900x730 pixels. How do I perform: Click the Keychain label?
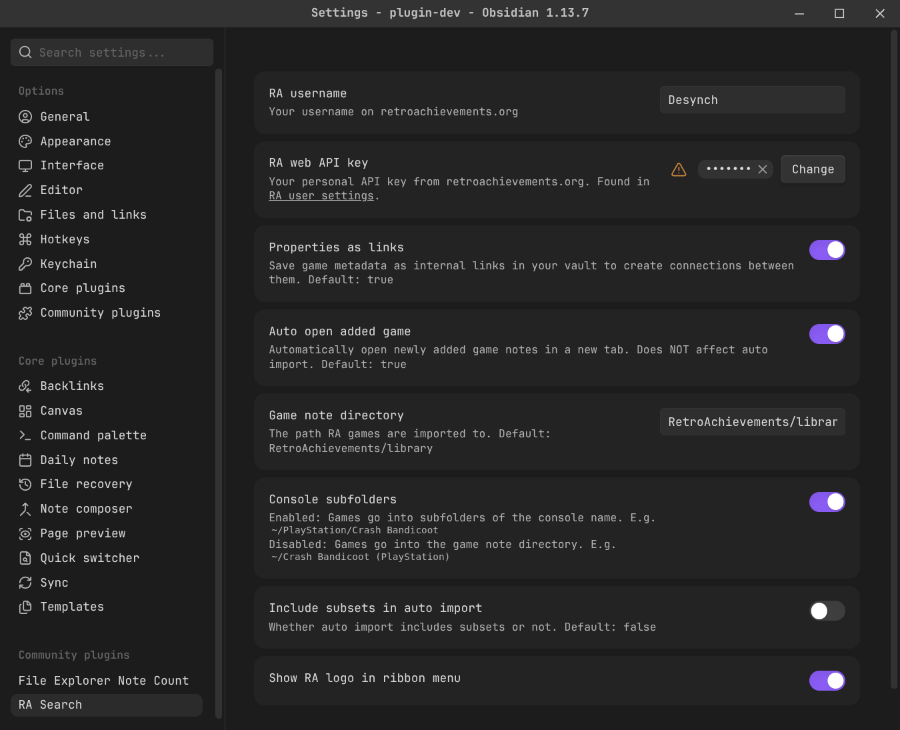pyautogui.click(x=68, y=264)
